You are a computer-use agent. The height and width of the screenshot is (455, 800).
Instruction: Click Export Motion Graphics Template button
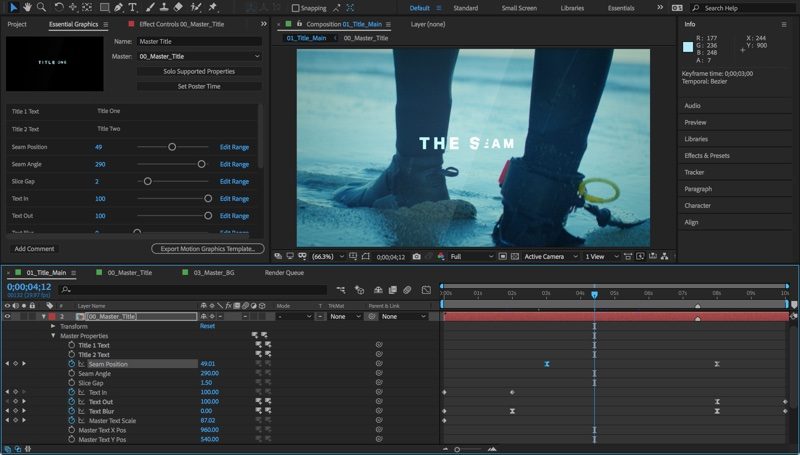coord(208,248)
